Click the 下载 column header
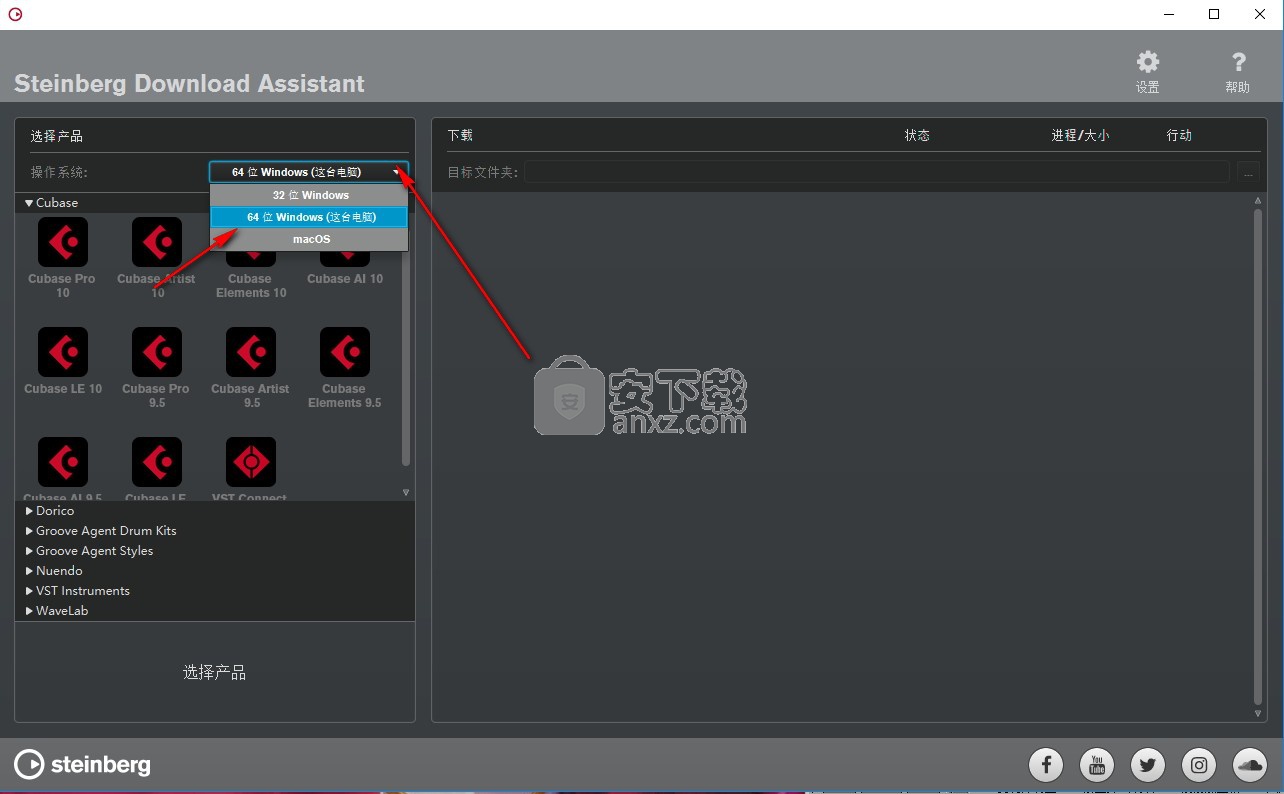 [460, 135]
